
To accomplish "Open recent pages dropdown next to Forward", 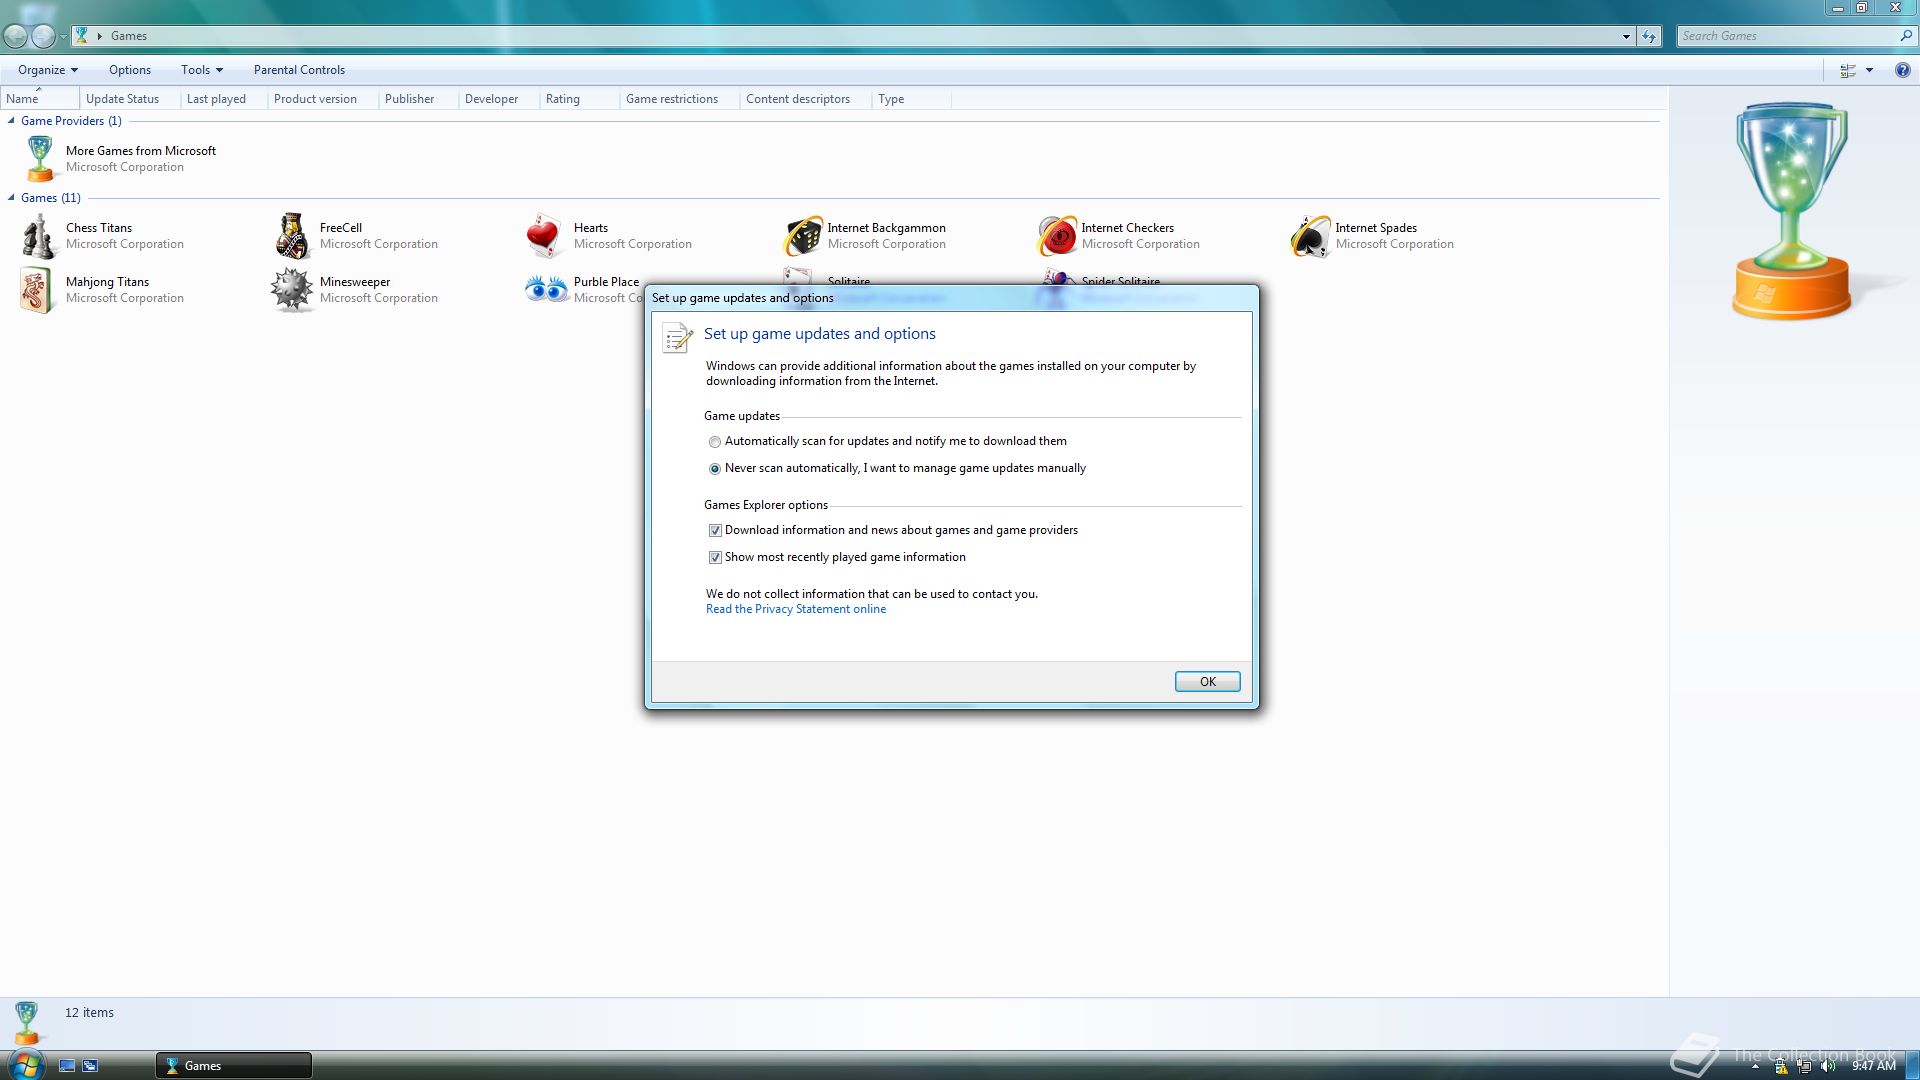I will click(x=63, y=37).
